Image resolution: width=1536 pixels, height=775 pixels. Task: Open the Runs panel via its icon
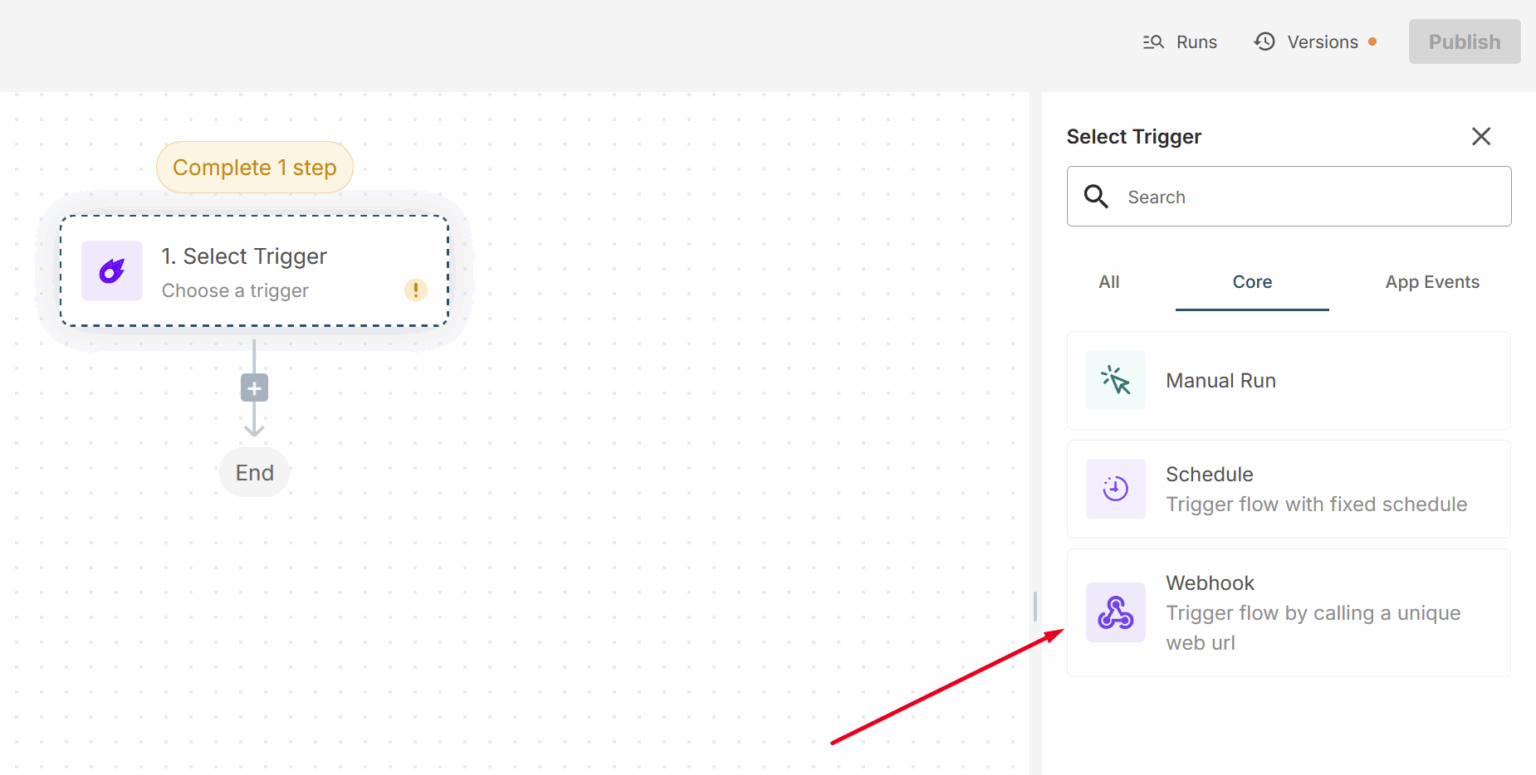(1152, 41)
